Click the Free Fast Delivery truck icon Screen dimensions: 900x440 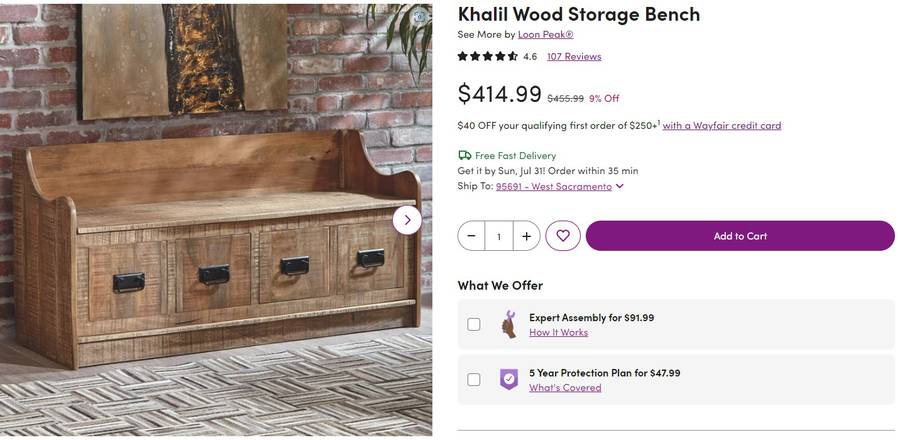click(465, 156)
